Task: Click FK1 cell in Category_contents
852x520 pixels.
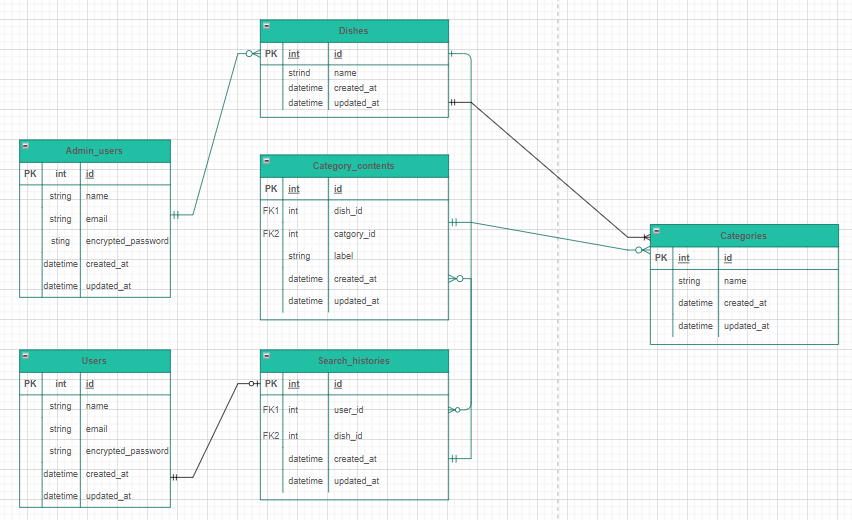Action: (x=271, y=211)
